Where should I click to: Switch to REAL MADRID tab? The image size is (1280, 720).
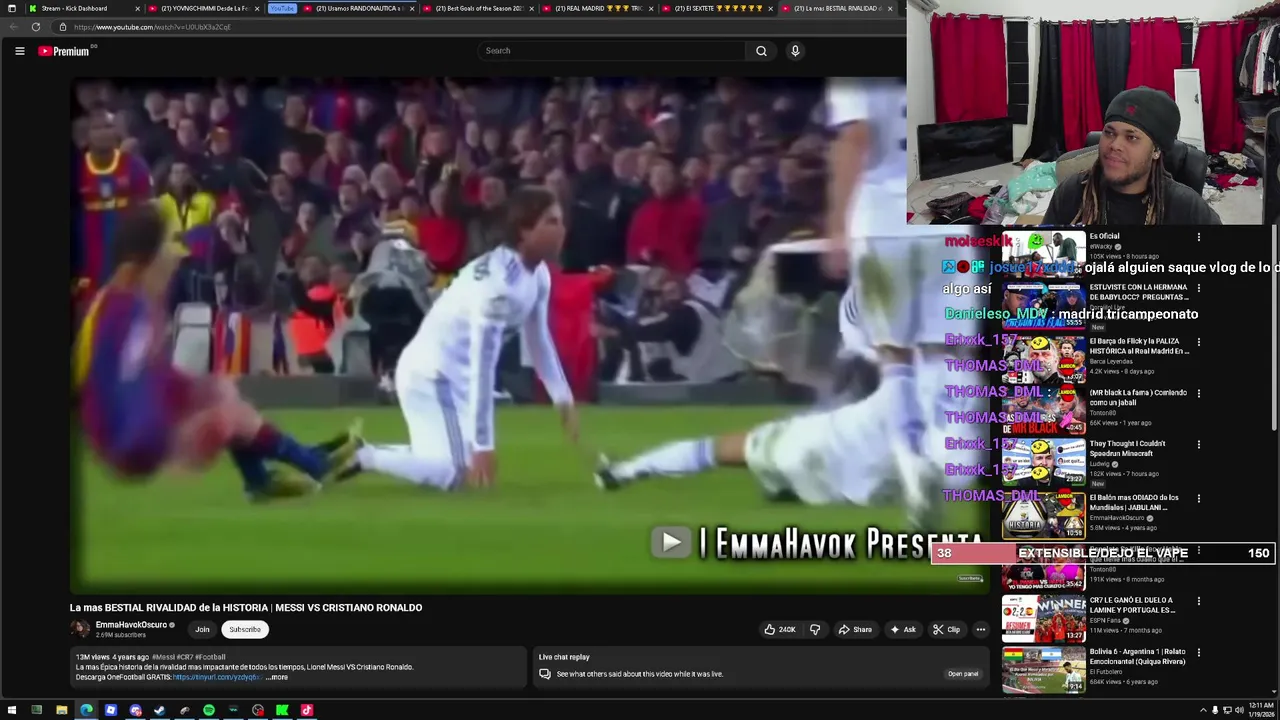click(597, 8)
